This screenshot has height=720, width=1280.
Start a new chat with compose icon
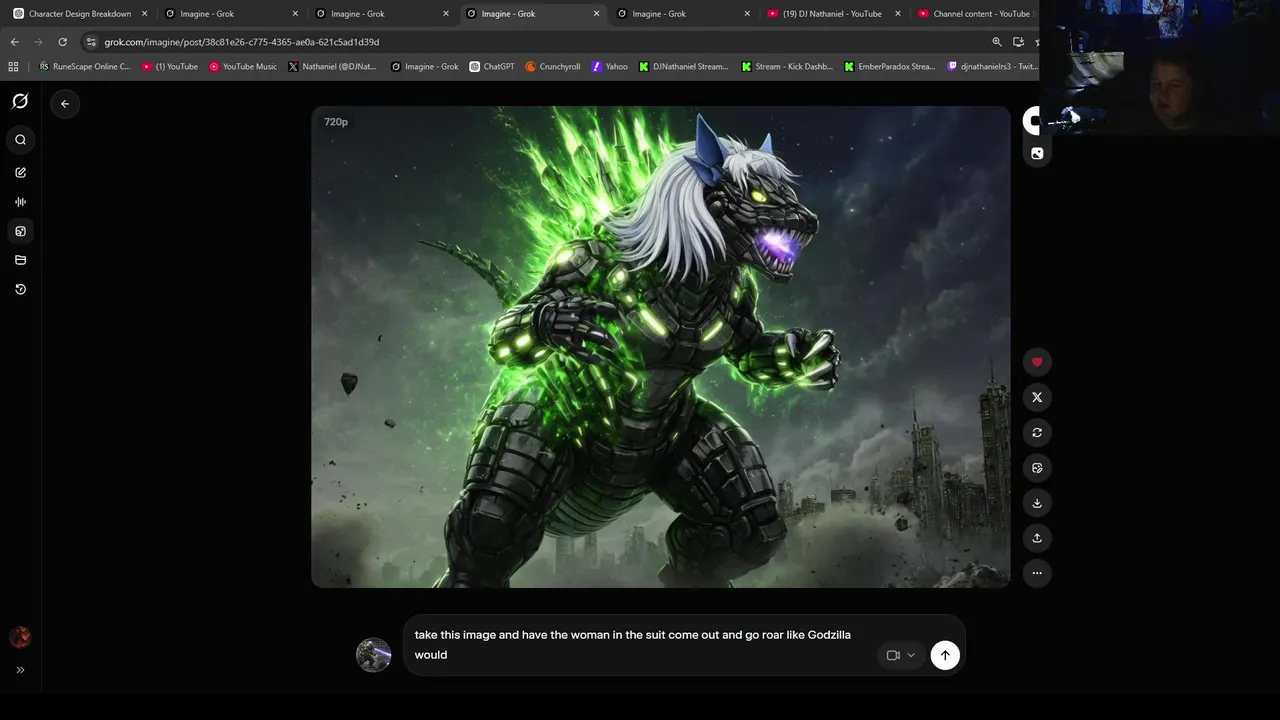[x=20, y=173]
